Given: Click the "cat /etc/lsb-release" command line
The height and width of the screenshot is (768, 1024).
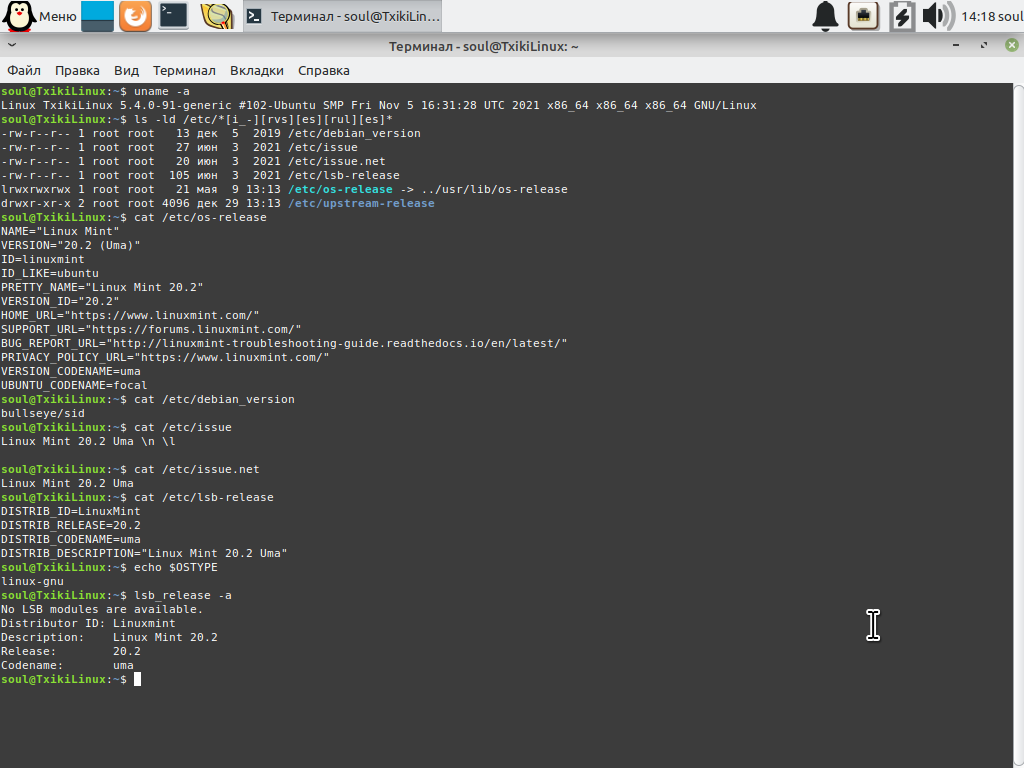Looking at the screenshot, I should pyautogui.click(x=204, y=497).
